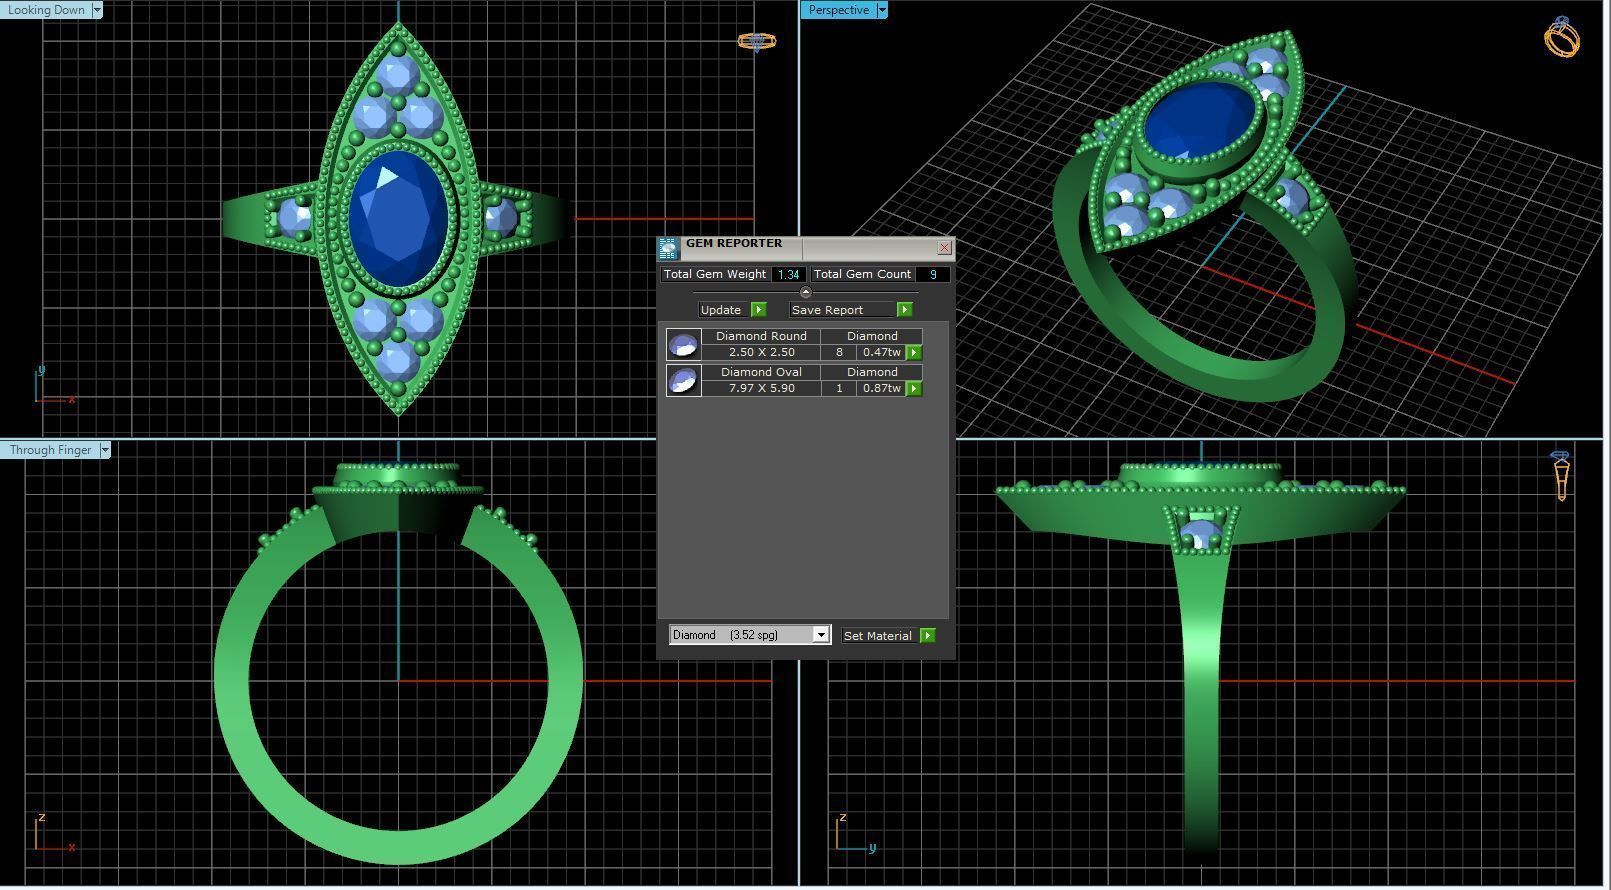Click the GEM REPORTER title bar

click(806, 248)
